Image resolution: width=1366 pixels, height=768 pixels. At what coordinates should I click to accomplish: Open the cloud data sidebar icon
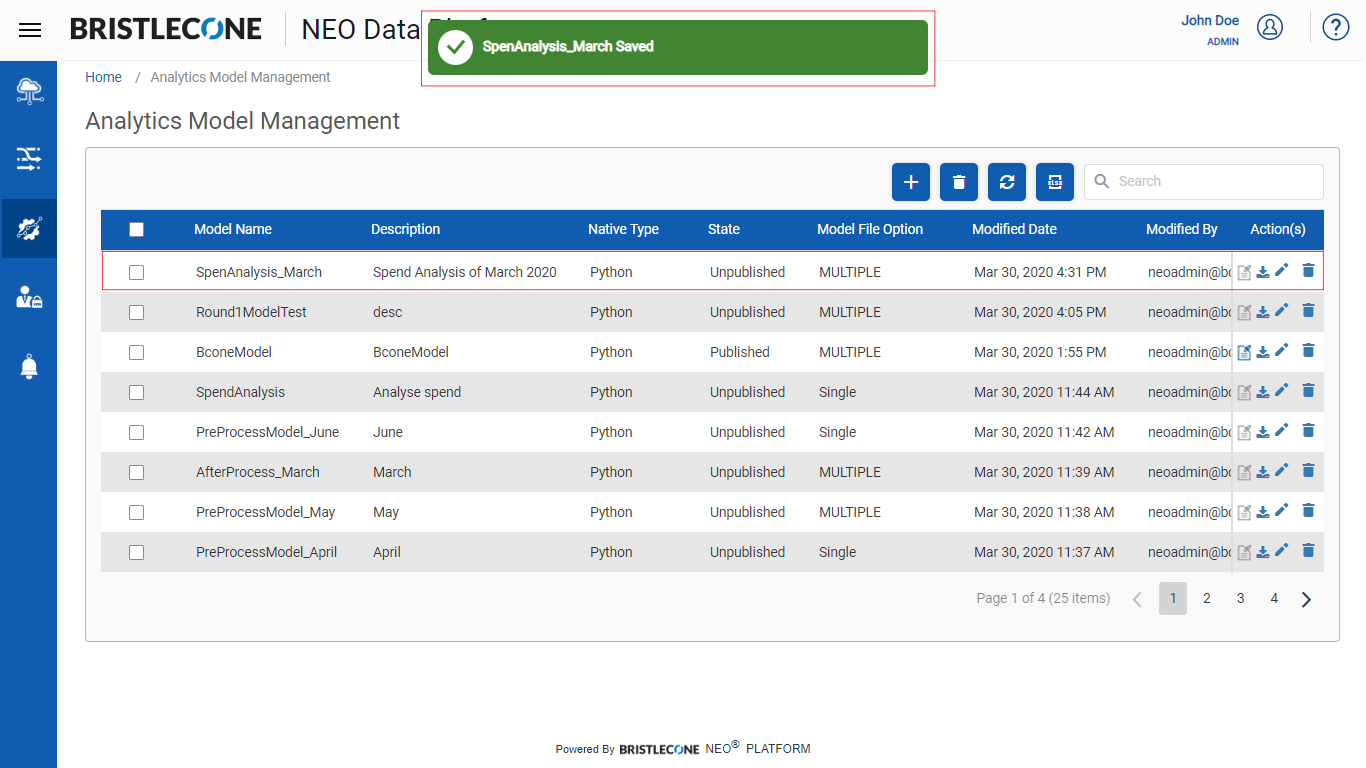tap(29, 91)
